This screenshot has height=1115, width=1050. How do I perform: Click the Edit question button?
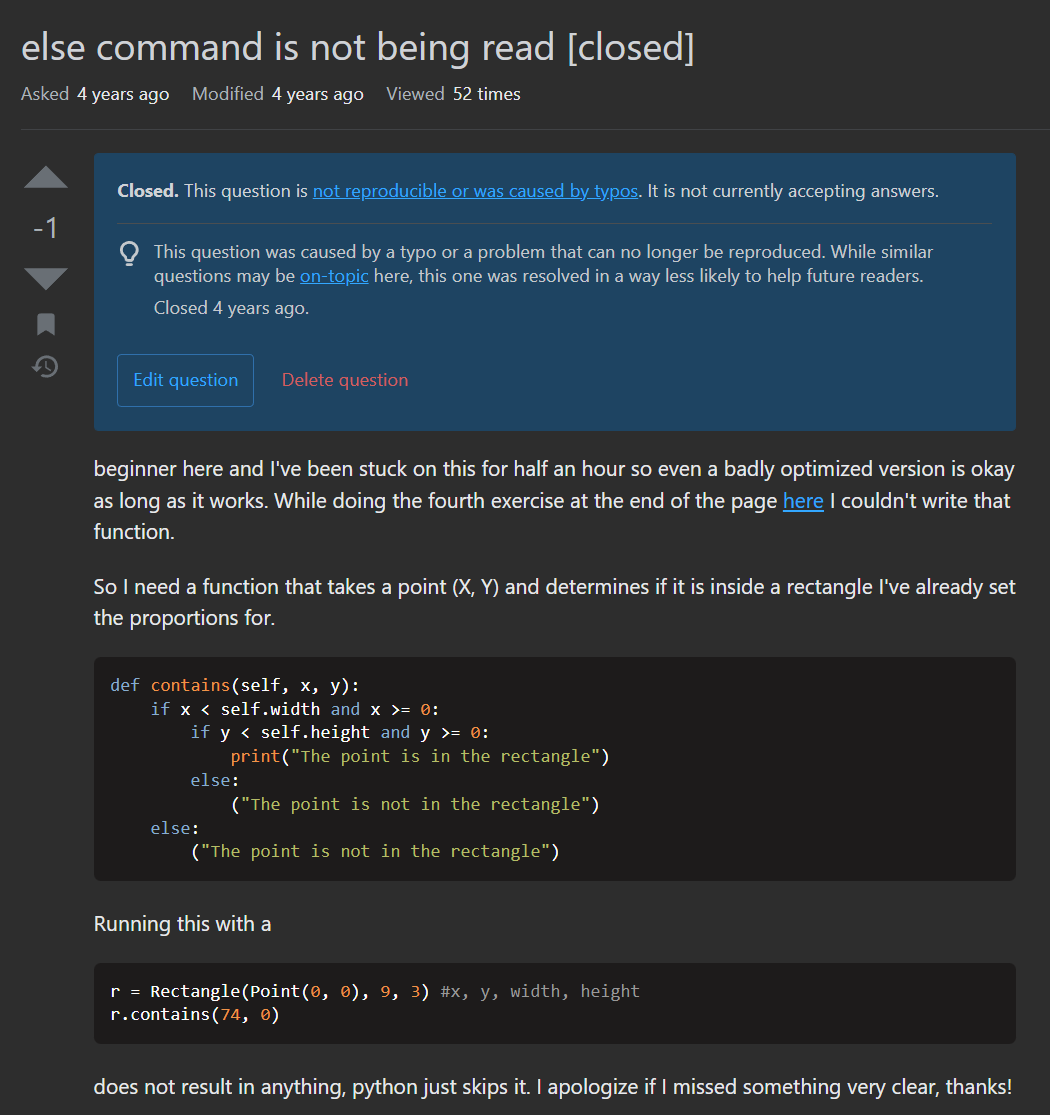(186, 380)
